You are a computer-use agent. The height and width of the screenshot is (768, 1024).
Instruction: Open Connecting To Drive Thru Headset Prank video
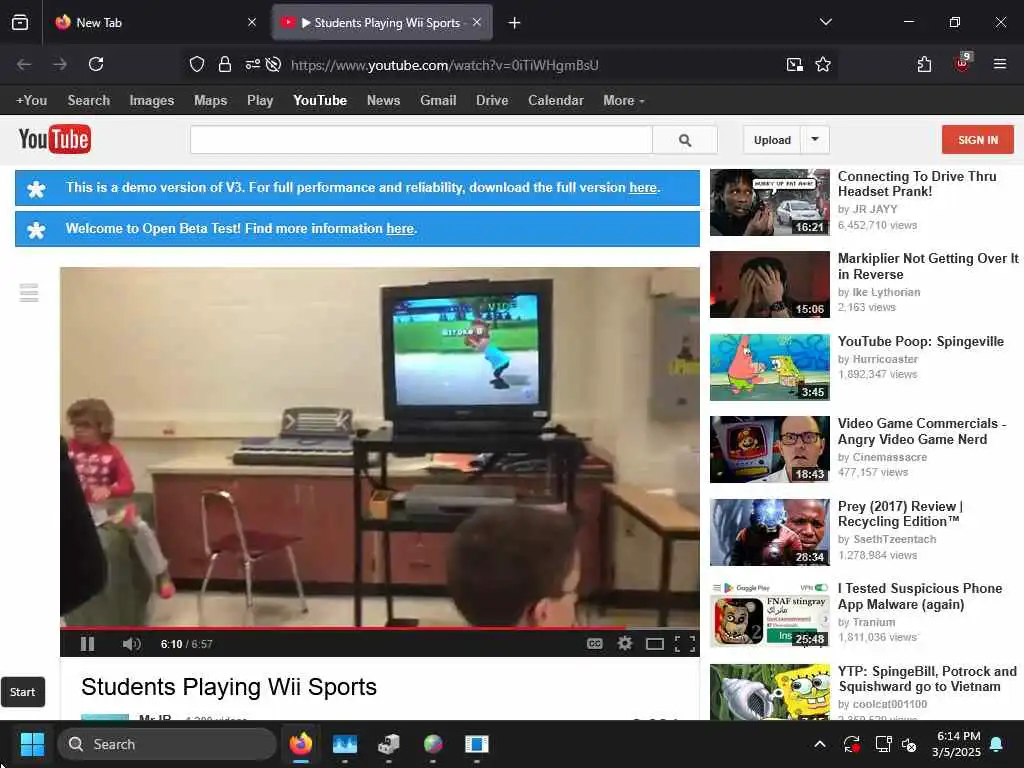[917, 184]
